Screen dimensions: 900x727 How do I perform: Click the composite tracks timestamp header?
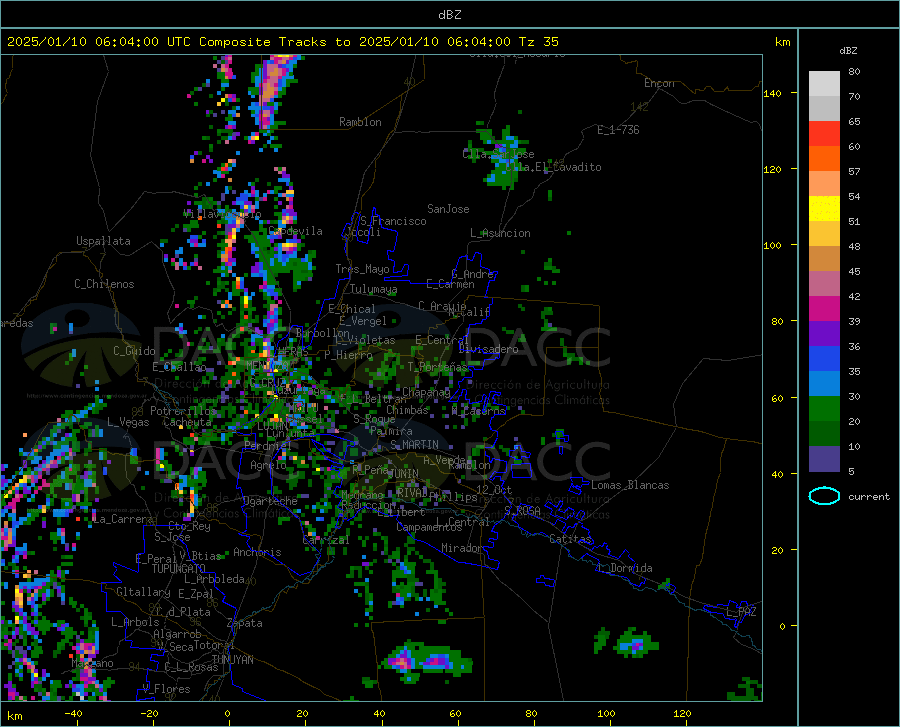point(283,42)
